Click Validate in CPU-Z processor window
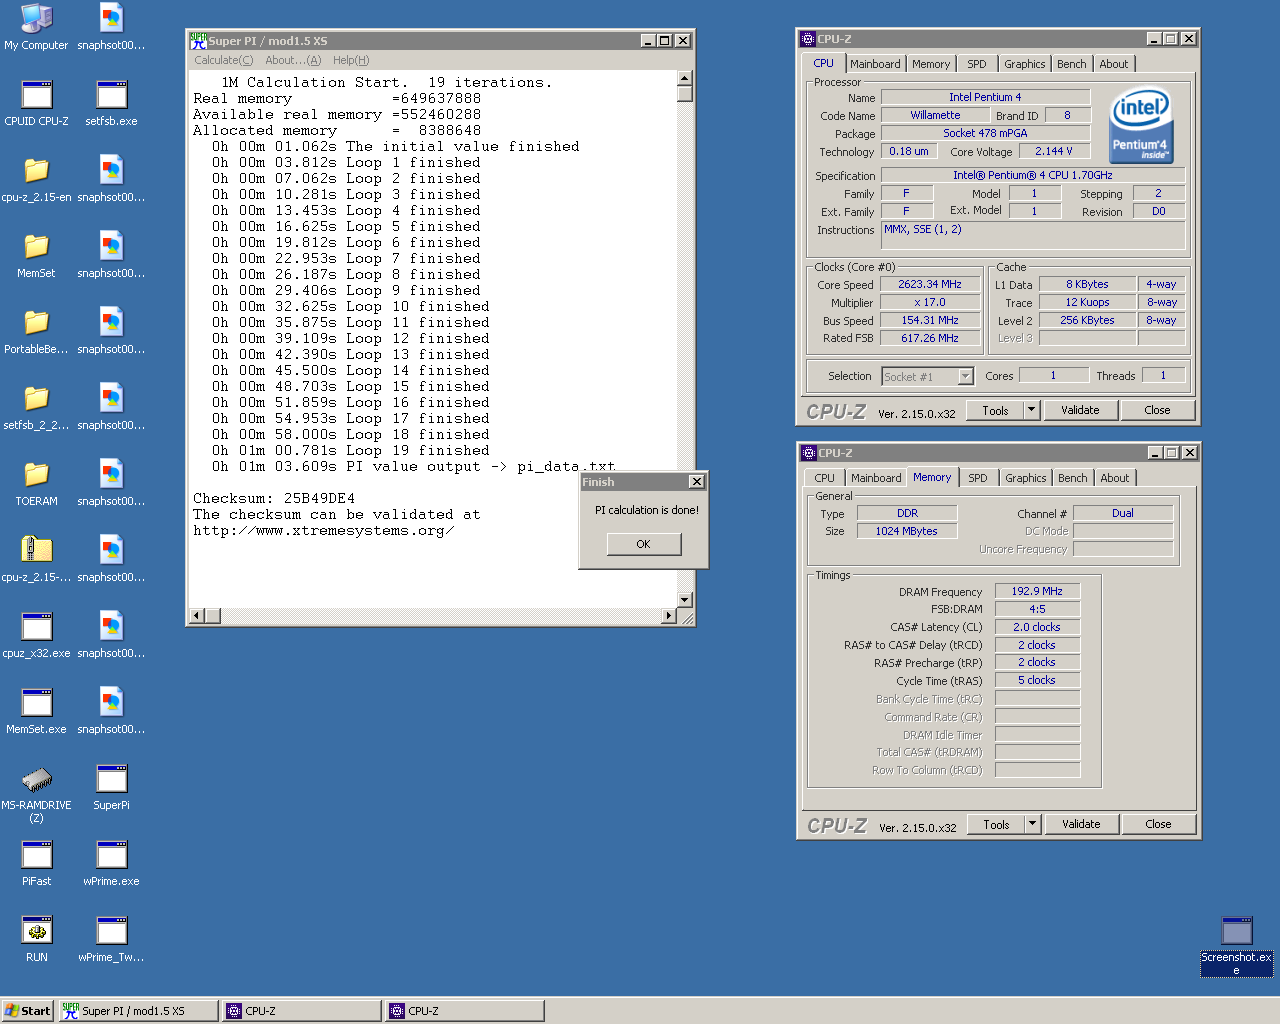This screenshot has height=1024, width=1280. coord(1080,410)
